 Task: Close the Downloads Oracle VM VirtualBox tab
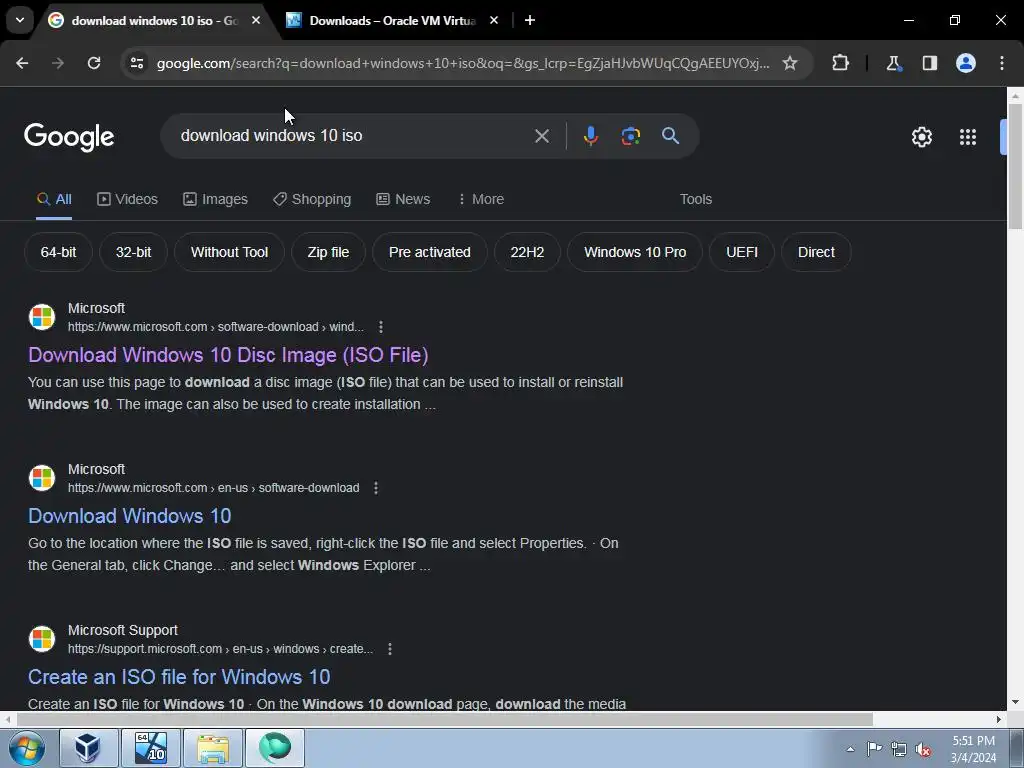[494, 20]
